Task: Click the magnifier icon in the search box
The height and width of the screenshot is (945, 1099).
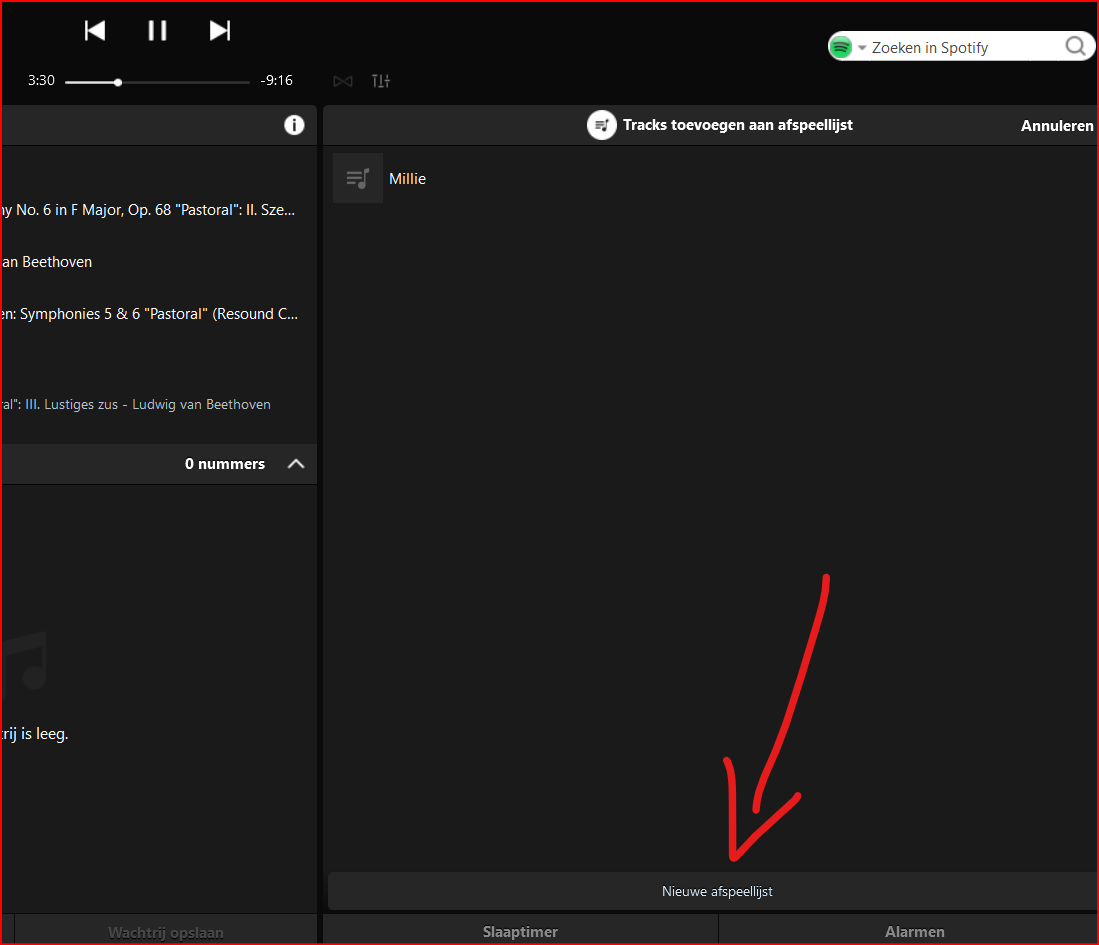Action: [x=1075, y=47]
